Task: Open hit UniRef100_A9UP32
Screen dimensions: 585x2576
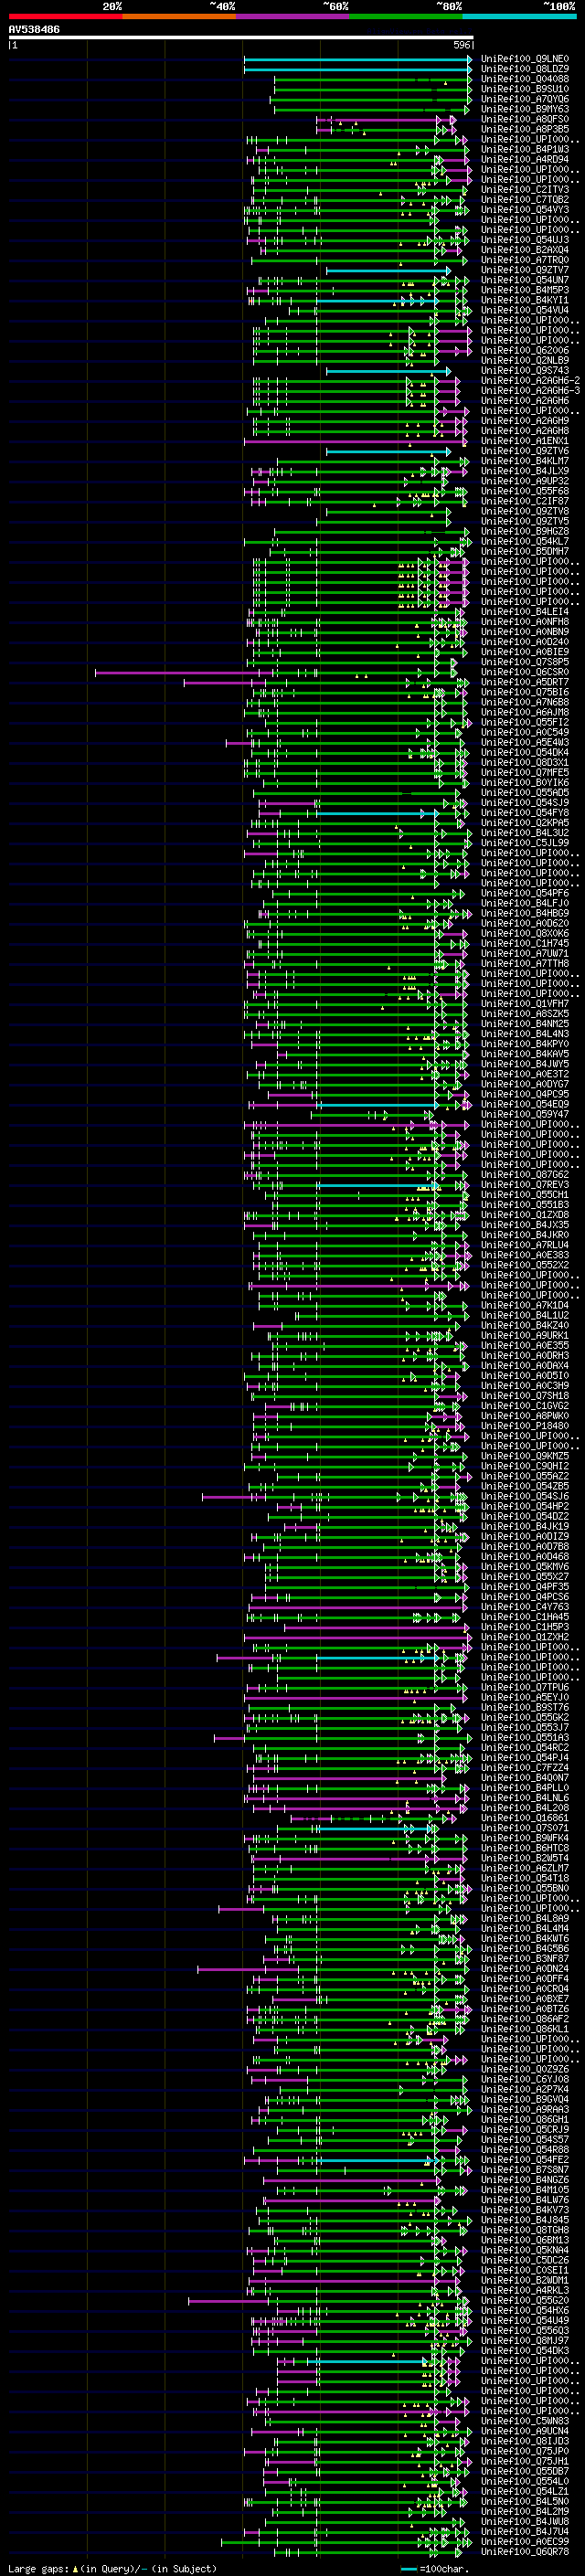Action: pos(524,481)
